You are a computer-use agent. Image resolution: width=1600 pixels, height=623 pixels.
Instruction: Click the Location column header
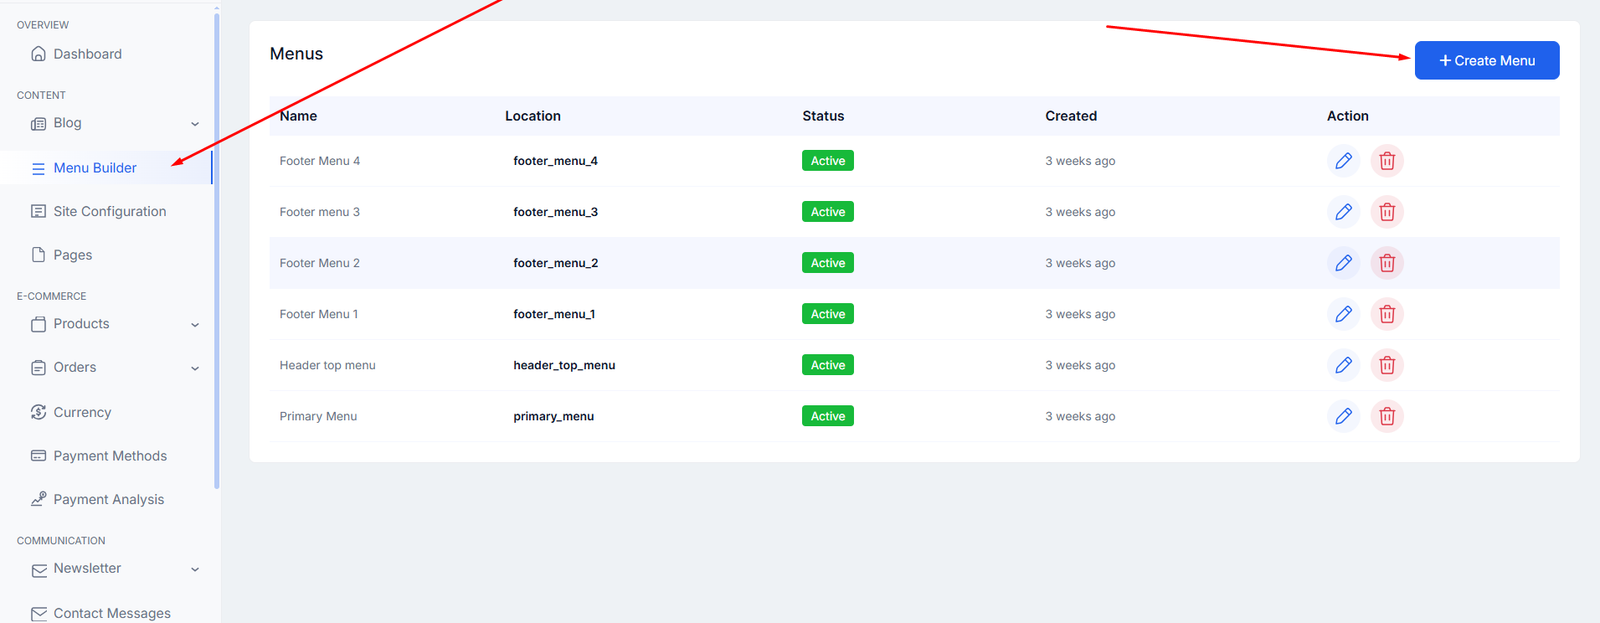click(533, 116)
